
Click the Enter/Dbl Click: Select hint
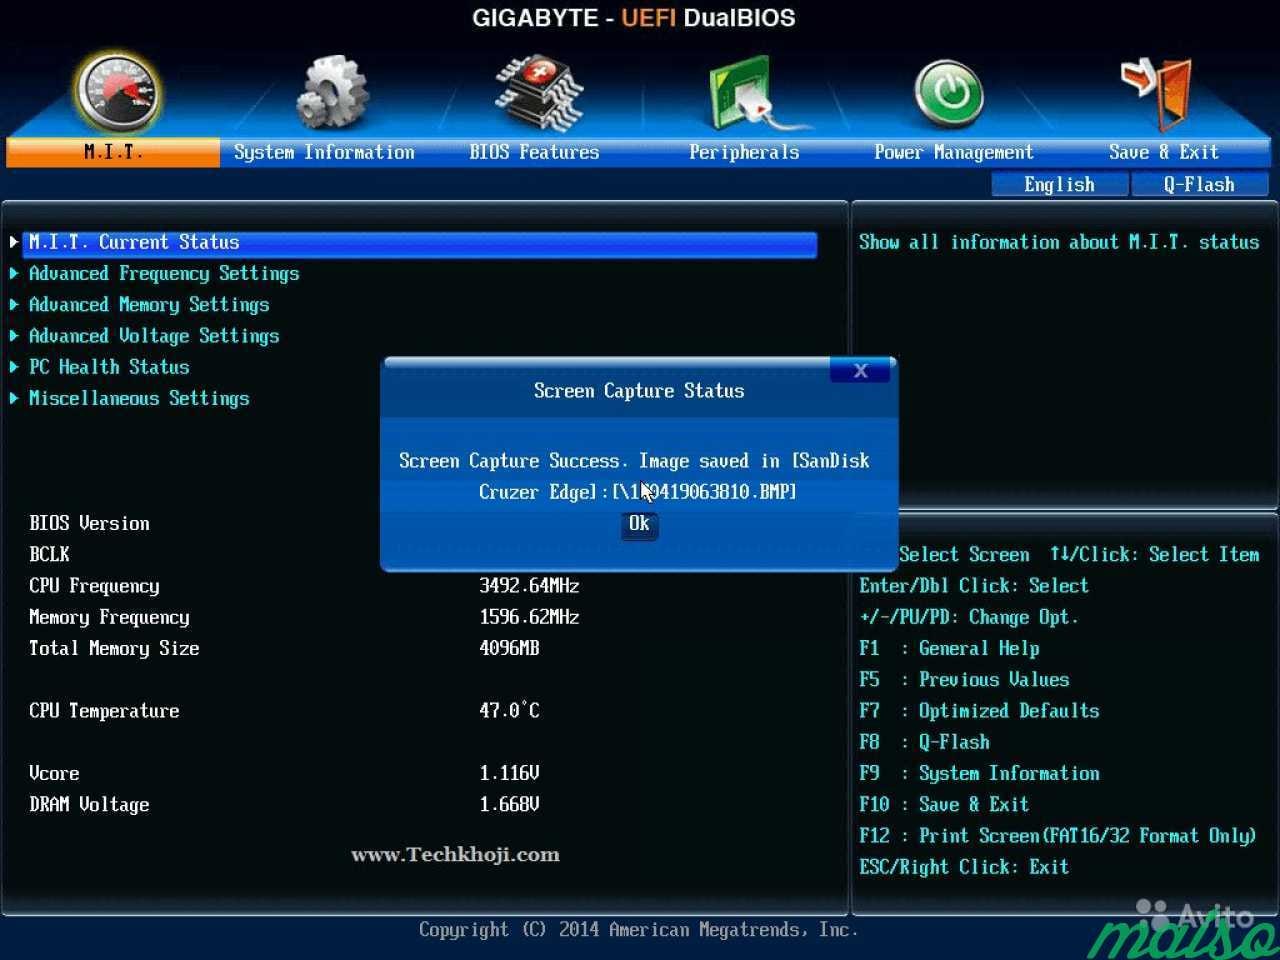tap(974, 586)
